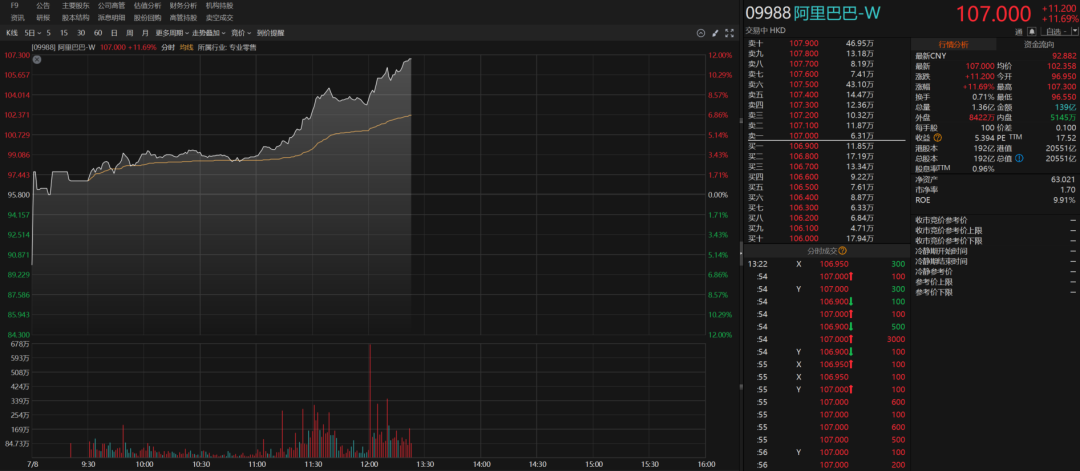Viewport: 1080px width, 471px height.
Task: Click the 通 connect indicator icon
Action: pos(1019,31)
